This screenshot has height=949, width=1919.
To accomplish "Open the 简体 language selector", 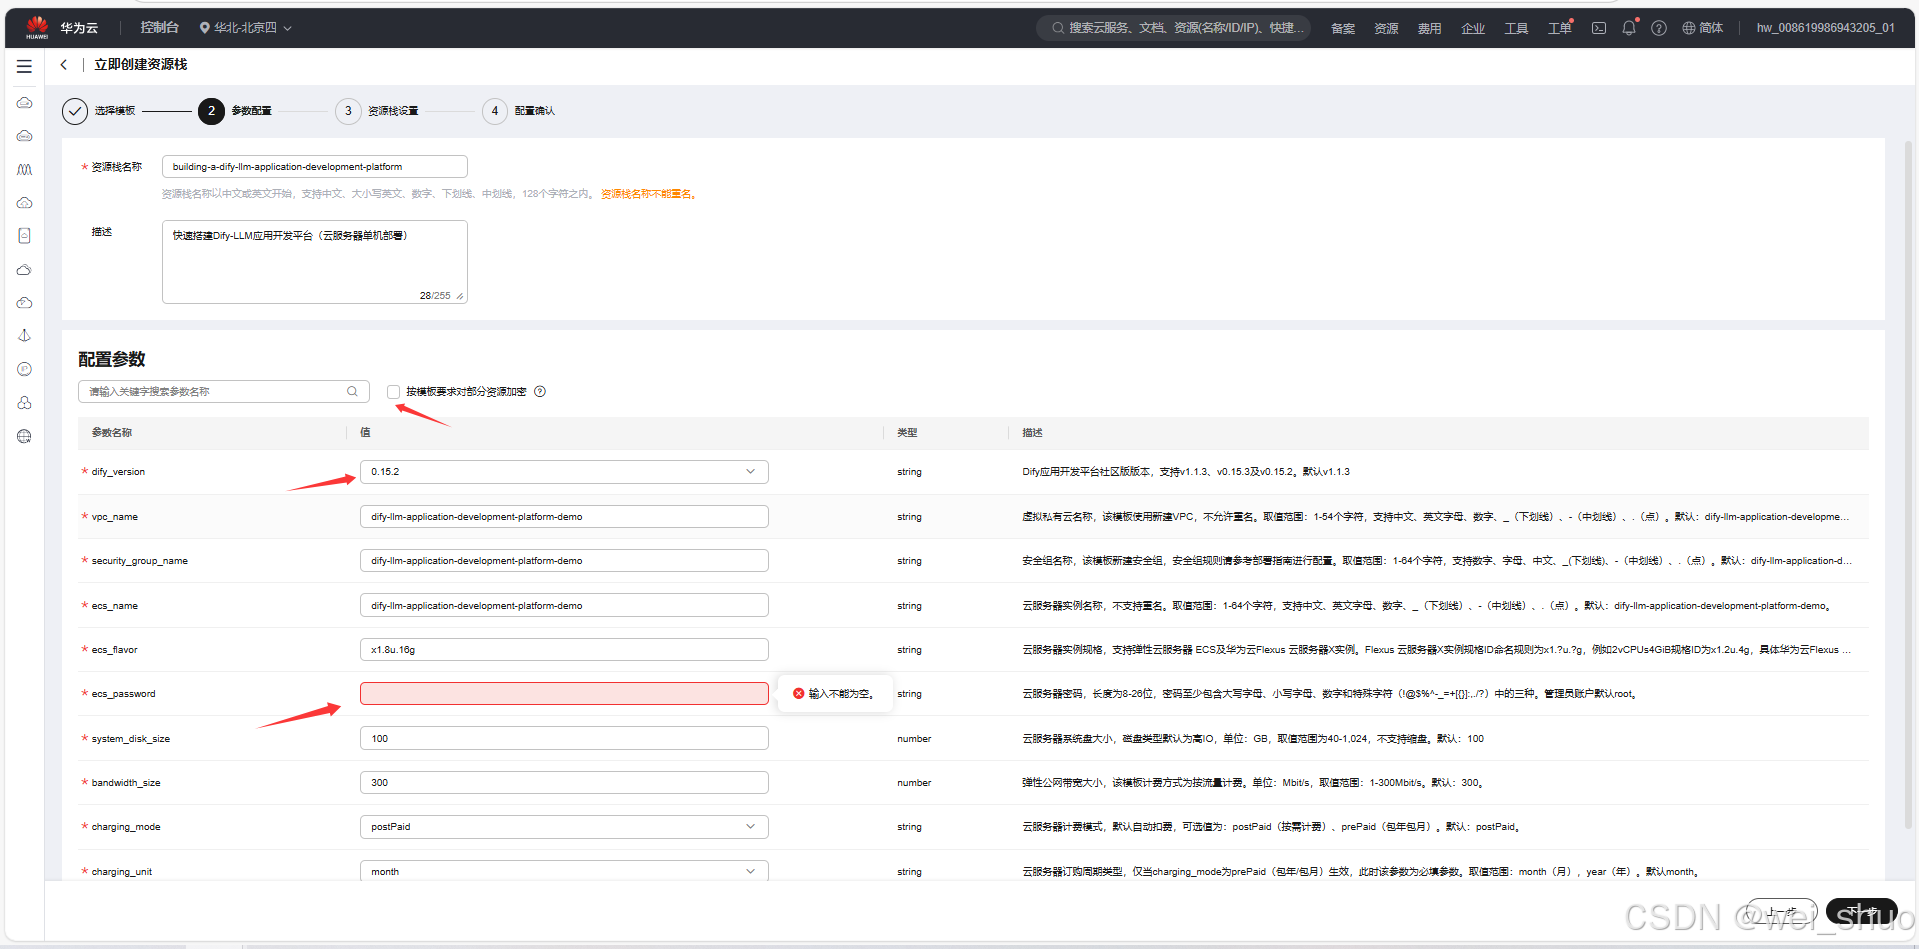I will 1703,28.
